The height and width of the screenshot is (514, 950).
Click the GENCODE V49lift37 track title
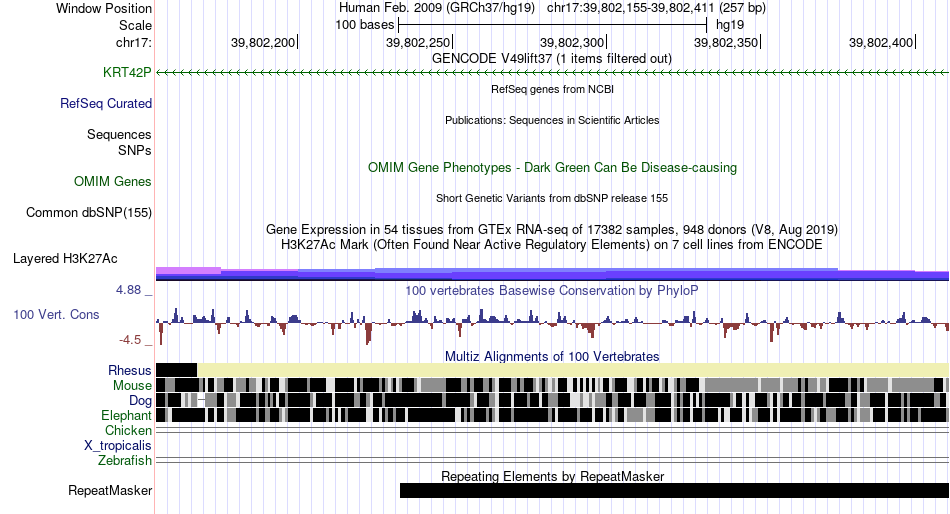point(552,59)
